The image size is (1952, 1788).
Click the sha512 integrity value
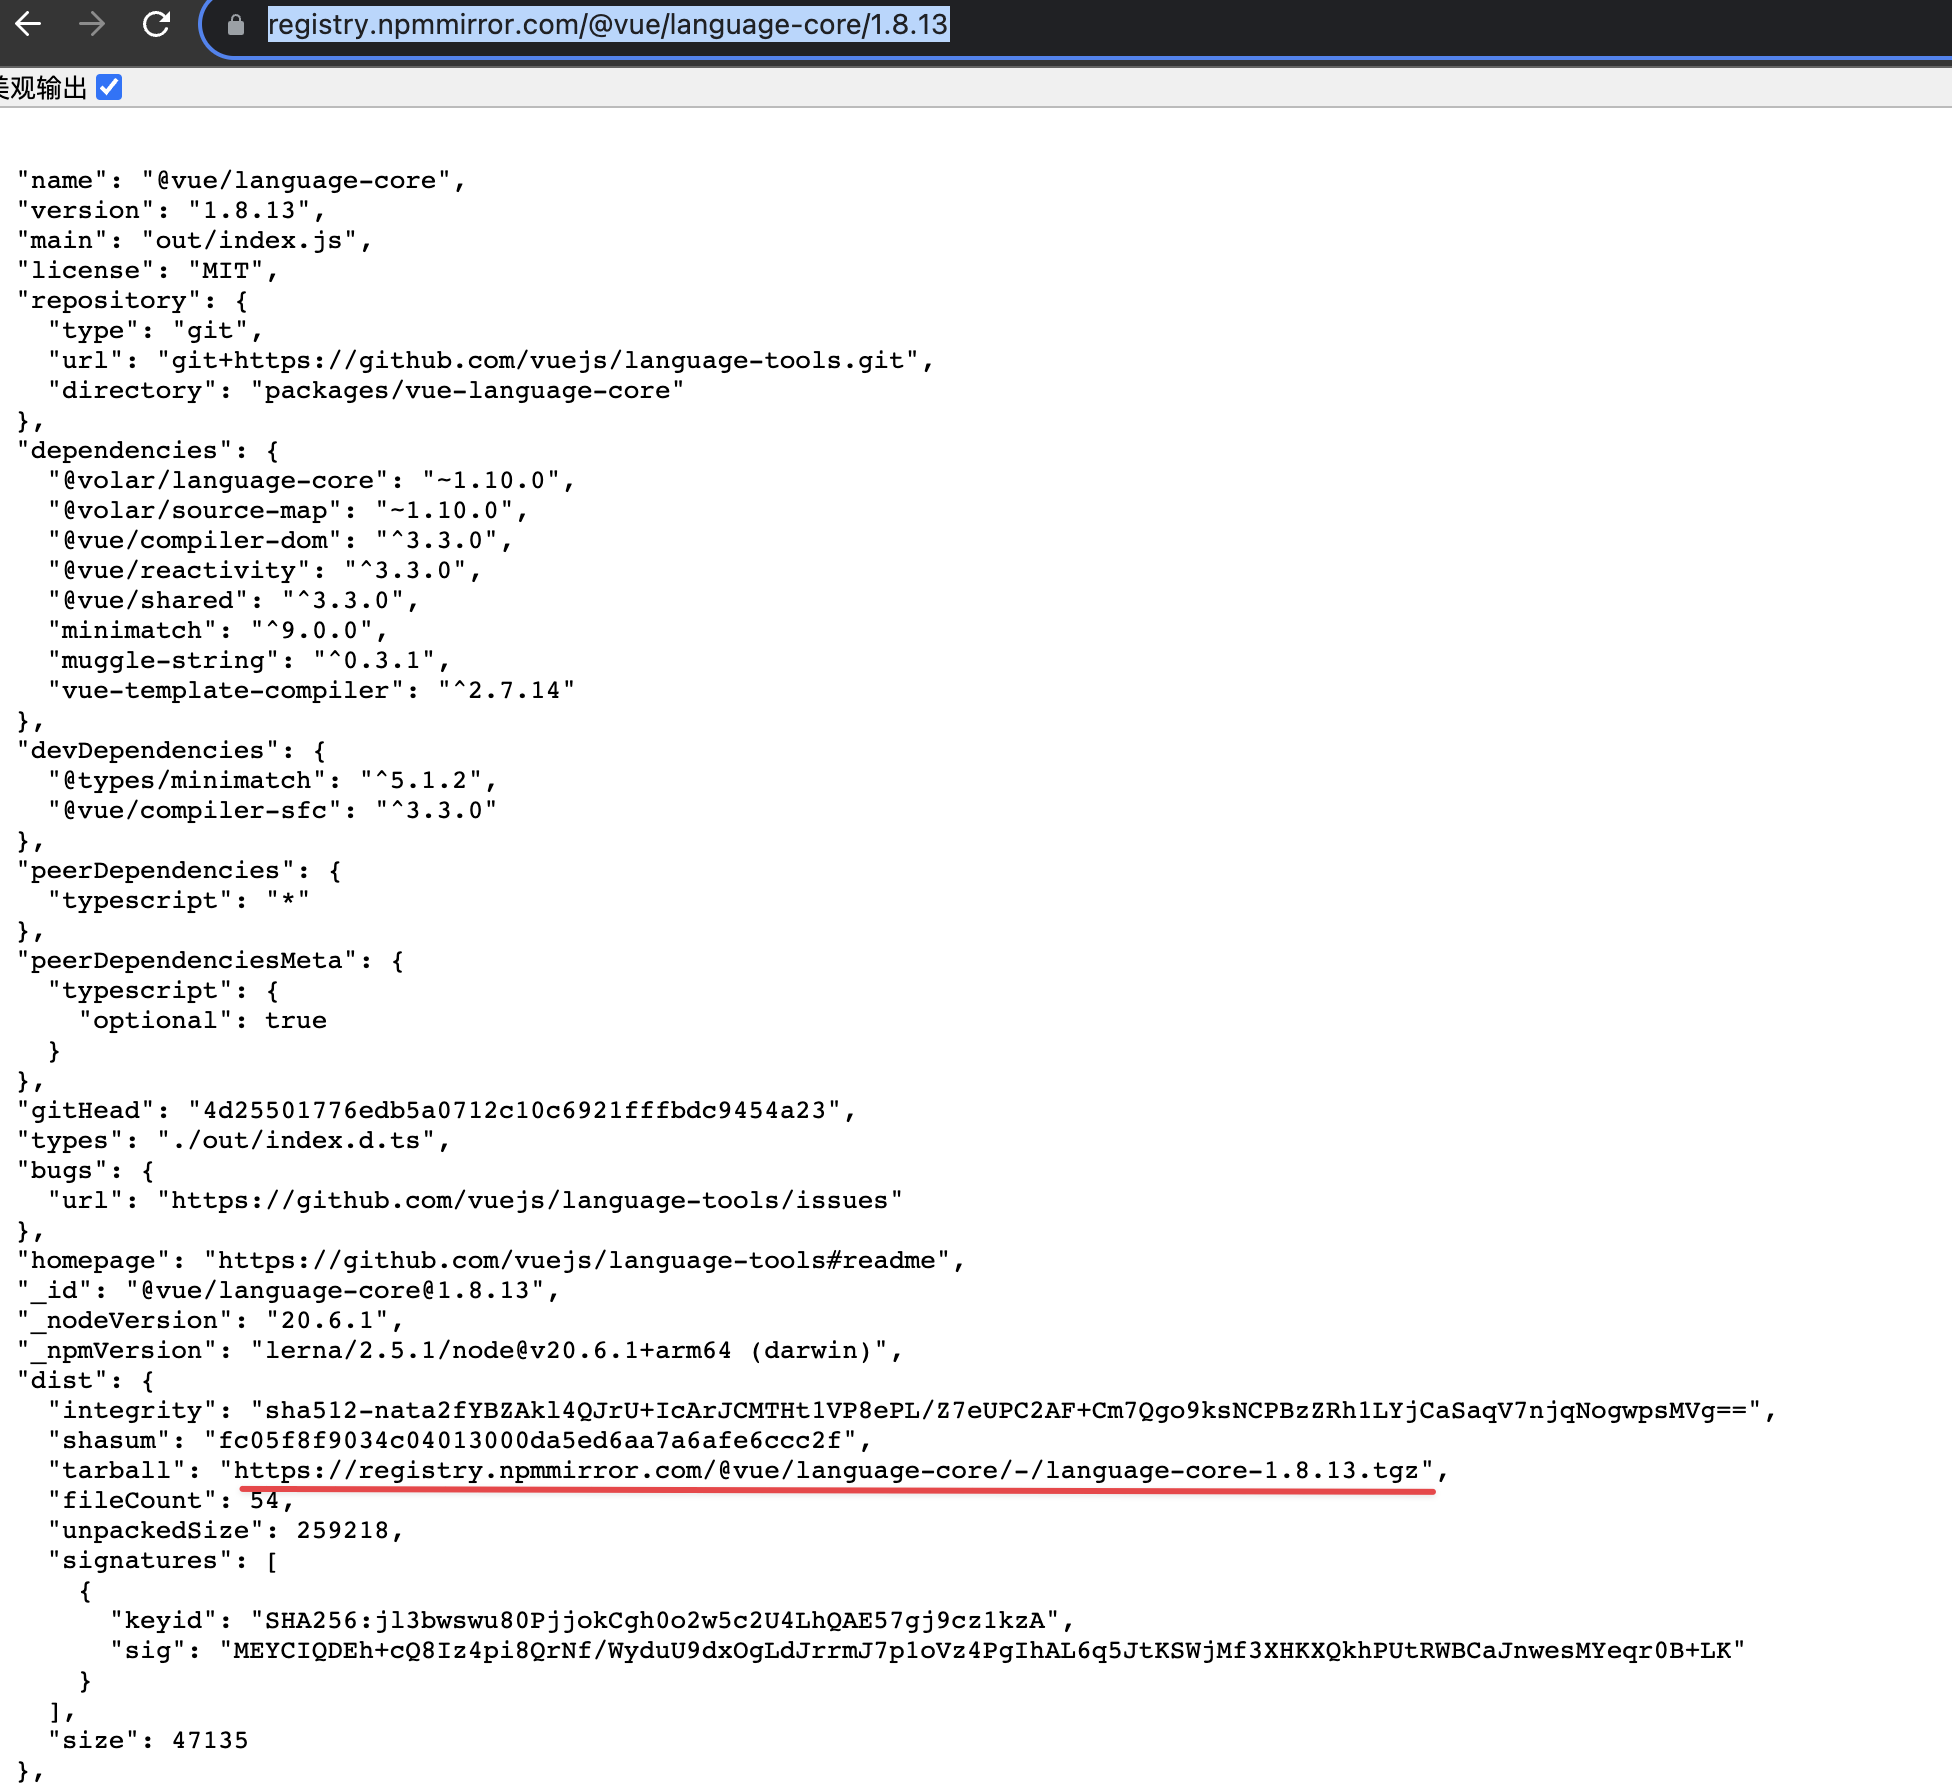(x=1005, y=1411)
